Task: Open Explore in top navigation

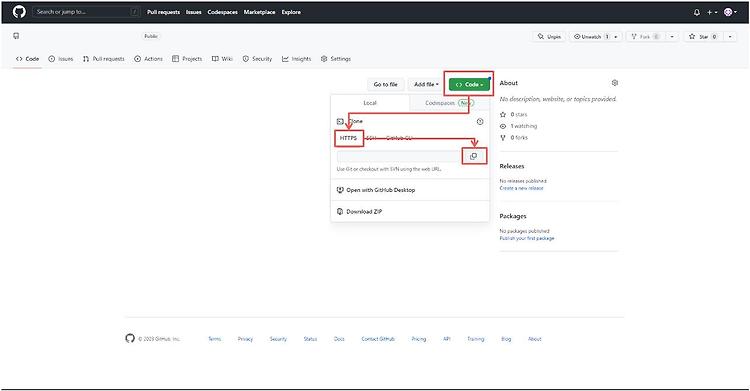Action: 291,12
